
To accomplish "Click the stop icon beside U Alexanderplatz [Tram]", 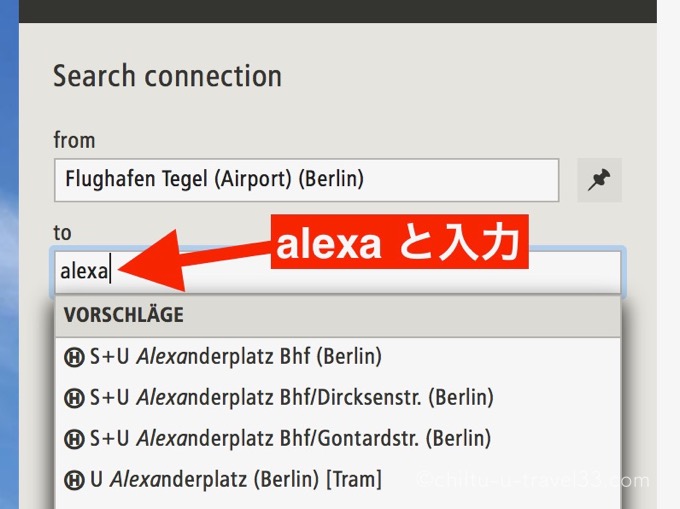I will pos(74,480).
